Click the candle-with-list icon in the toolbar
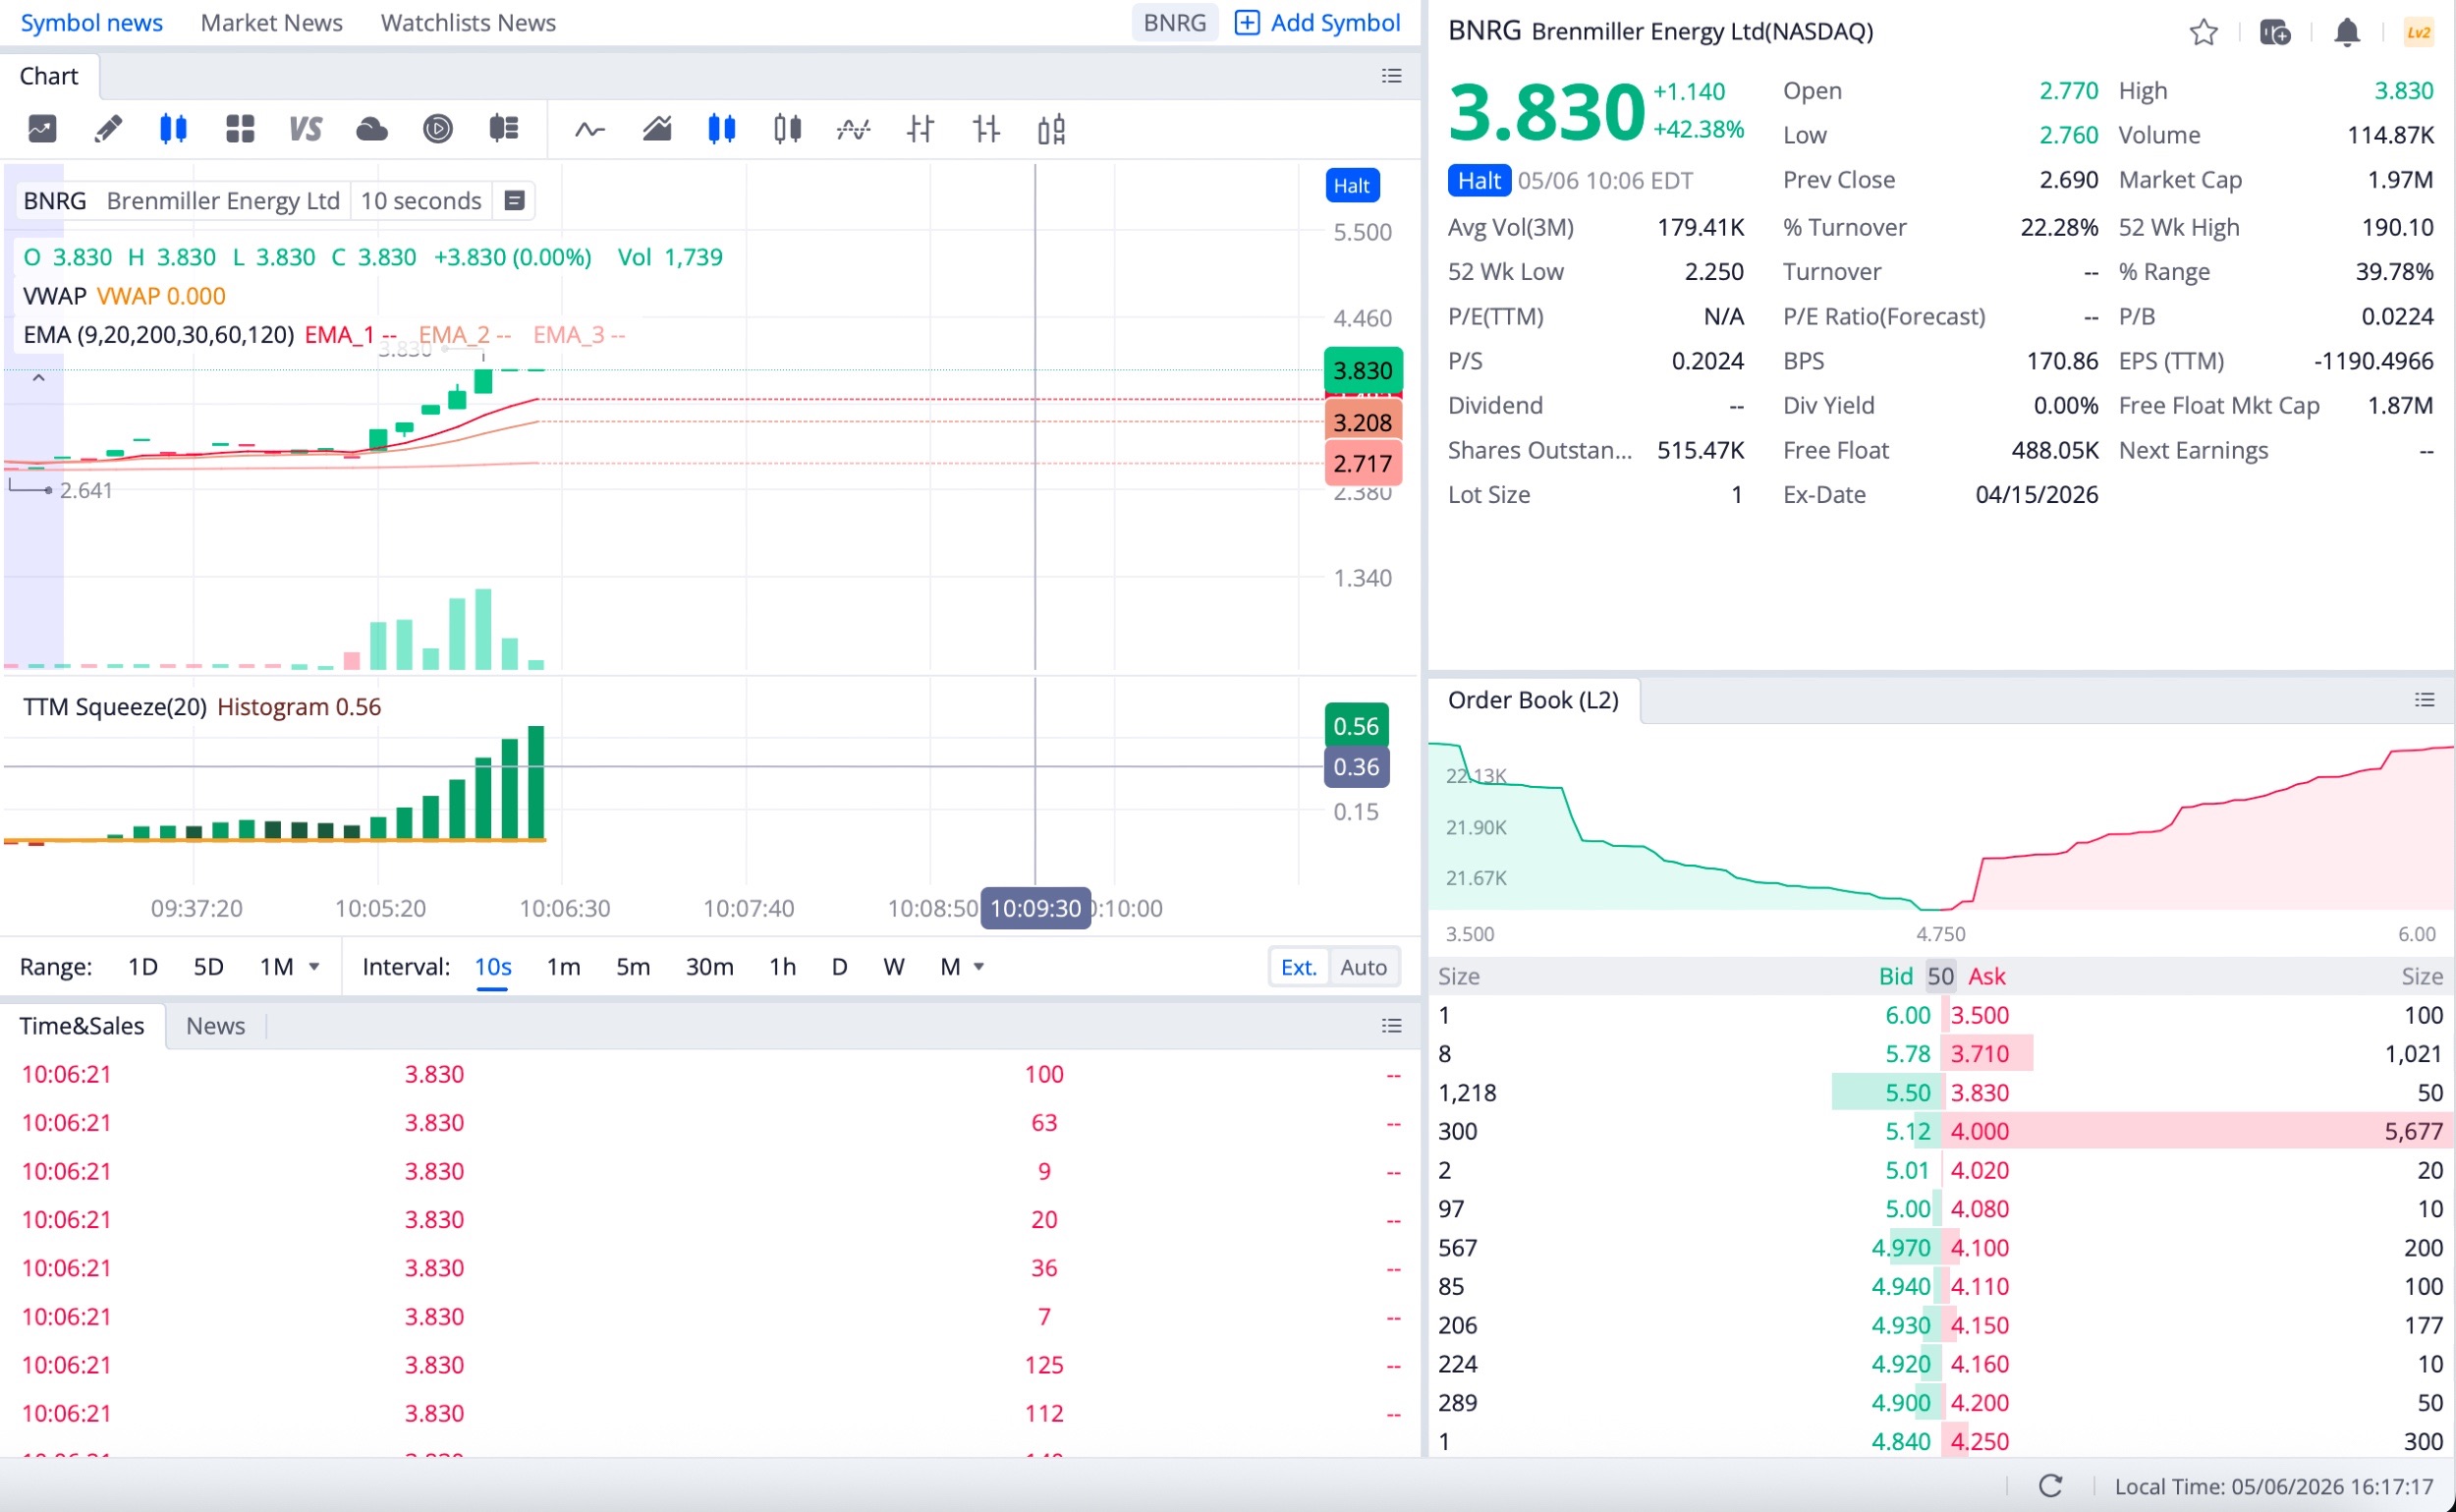Image resolution: width=2456 pixels, height=1512 pixels. (503, 129)
